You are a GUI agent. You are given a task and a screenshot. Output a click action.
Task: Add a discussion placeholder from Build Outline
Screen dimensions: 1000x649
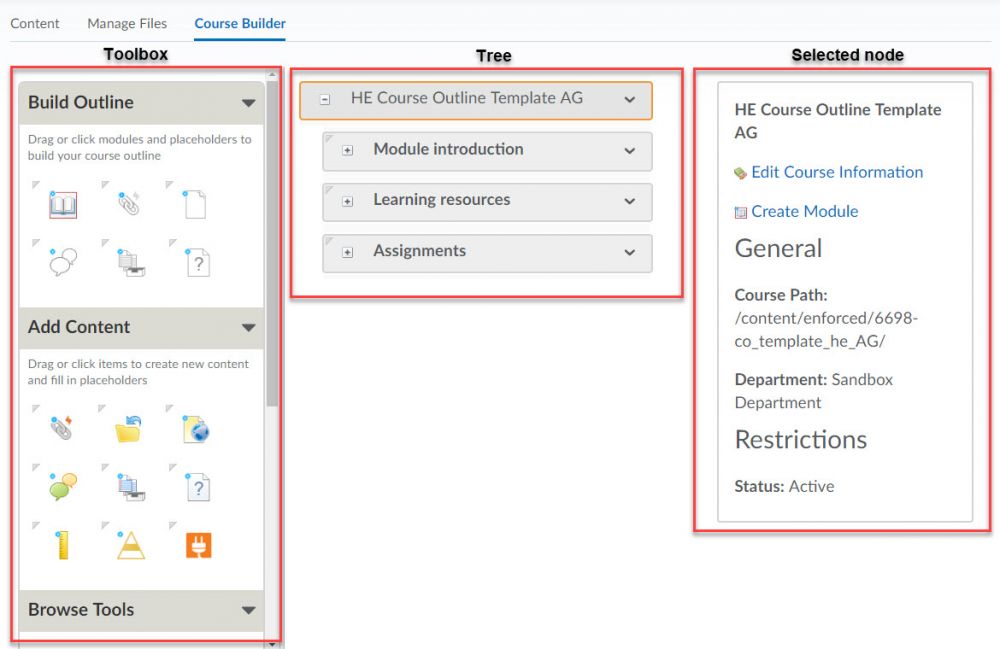pos(63,262)
